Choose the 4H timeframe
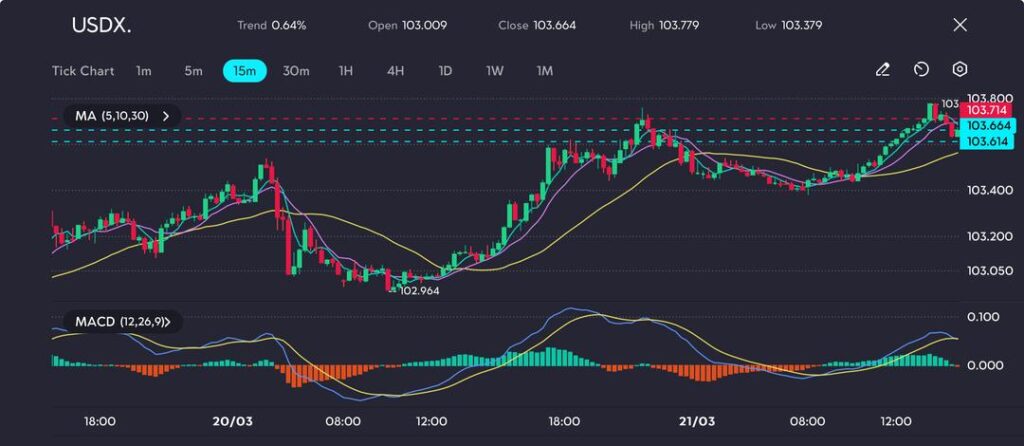 tap(395, 71)
